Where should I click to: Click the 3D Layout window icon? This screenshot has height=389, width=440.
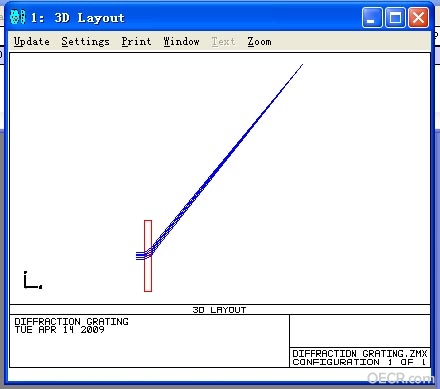click(x=17, y=17)
